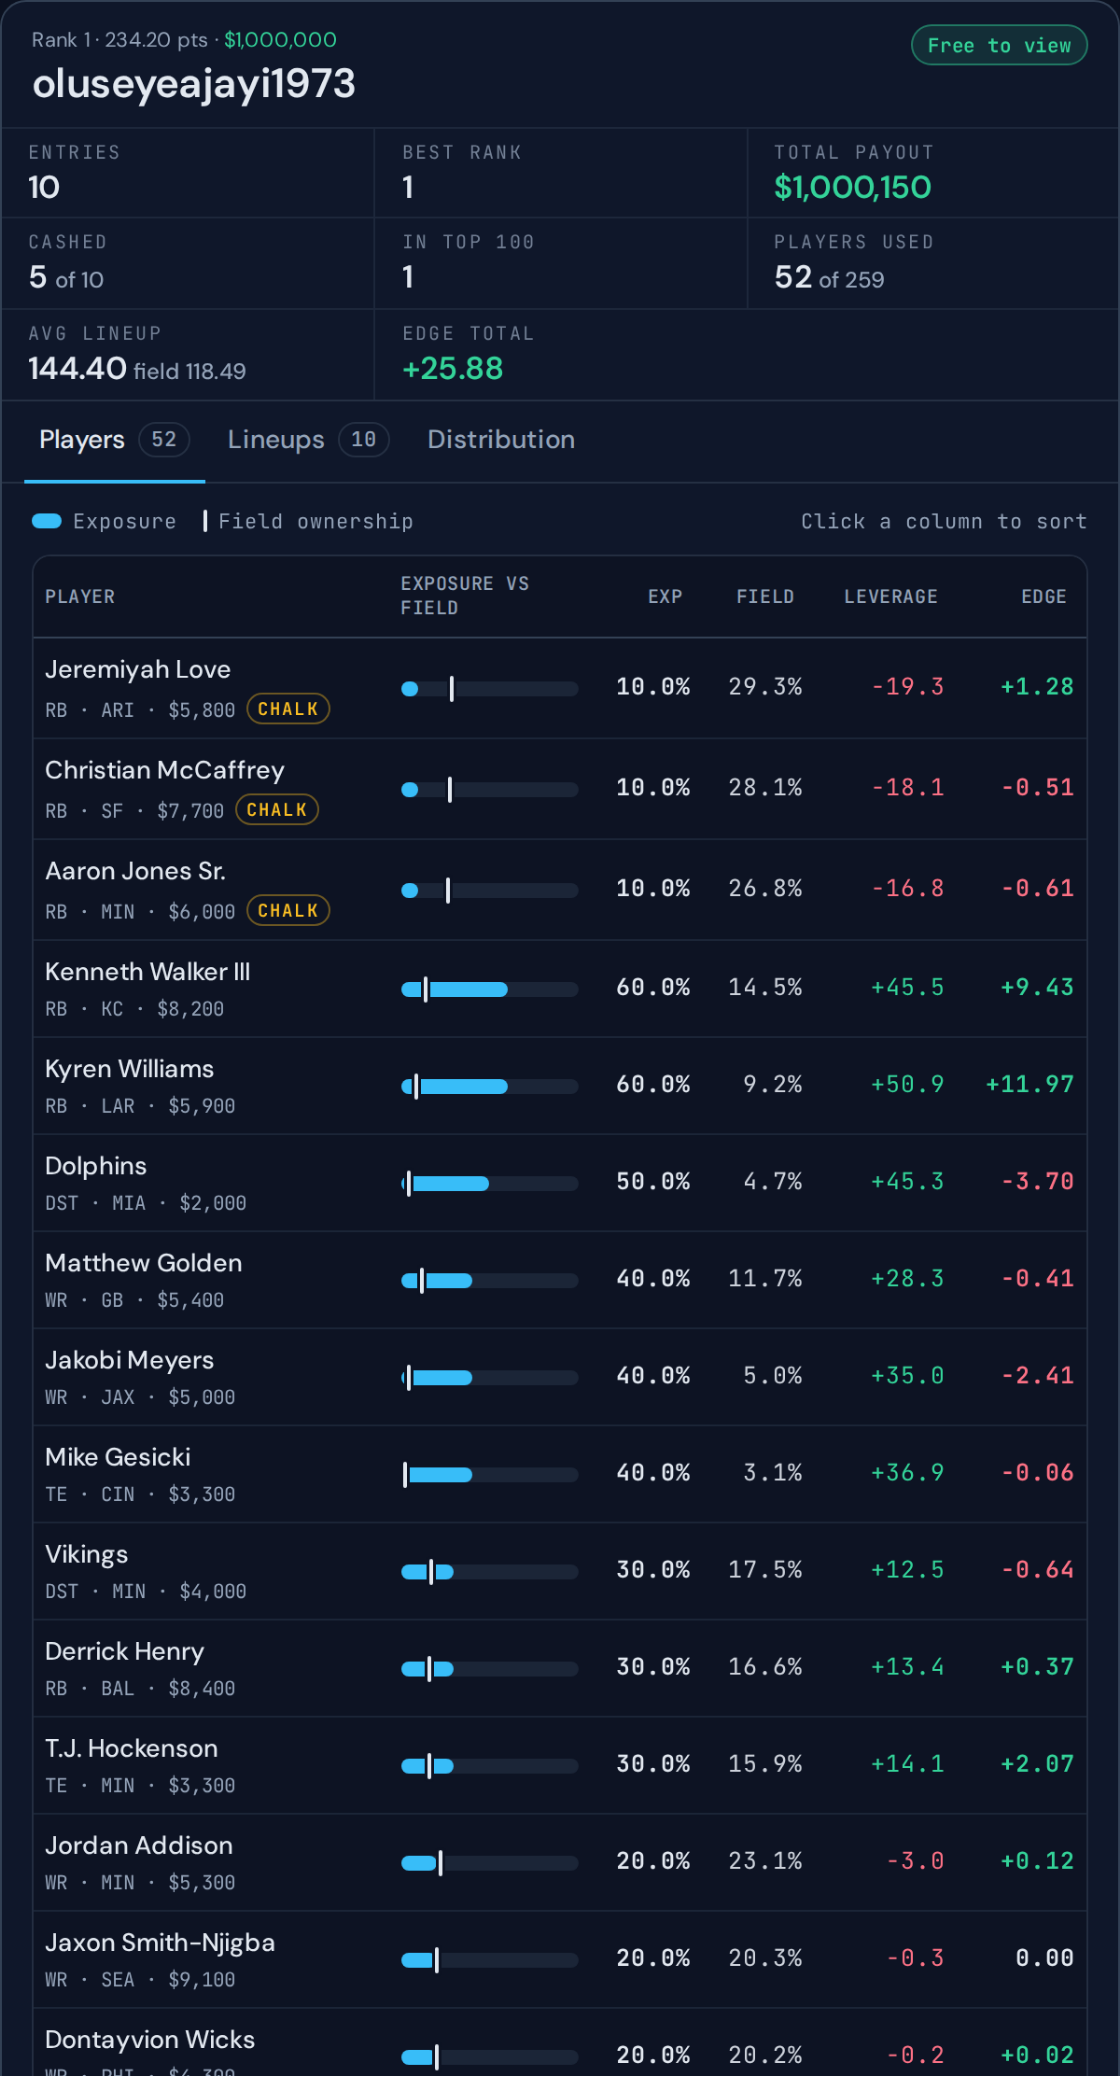Click the +25.88 edge total value
Viewport: 1120px width, 2076px height.
[x=453, y=369]
